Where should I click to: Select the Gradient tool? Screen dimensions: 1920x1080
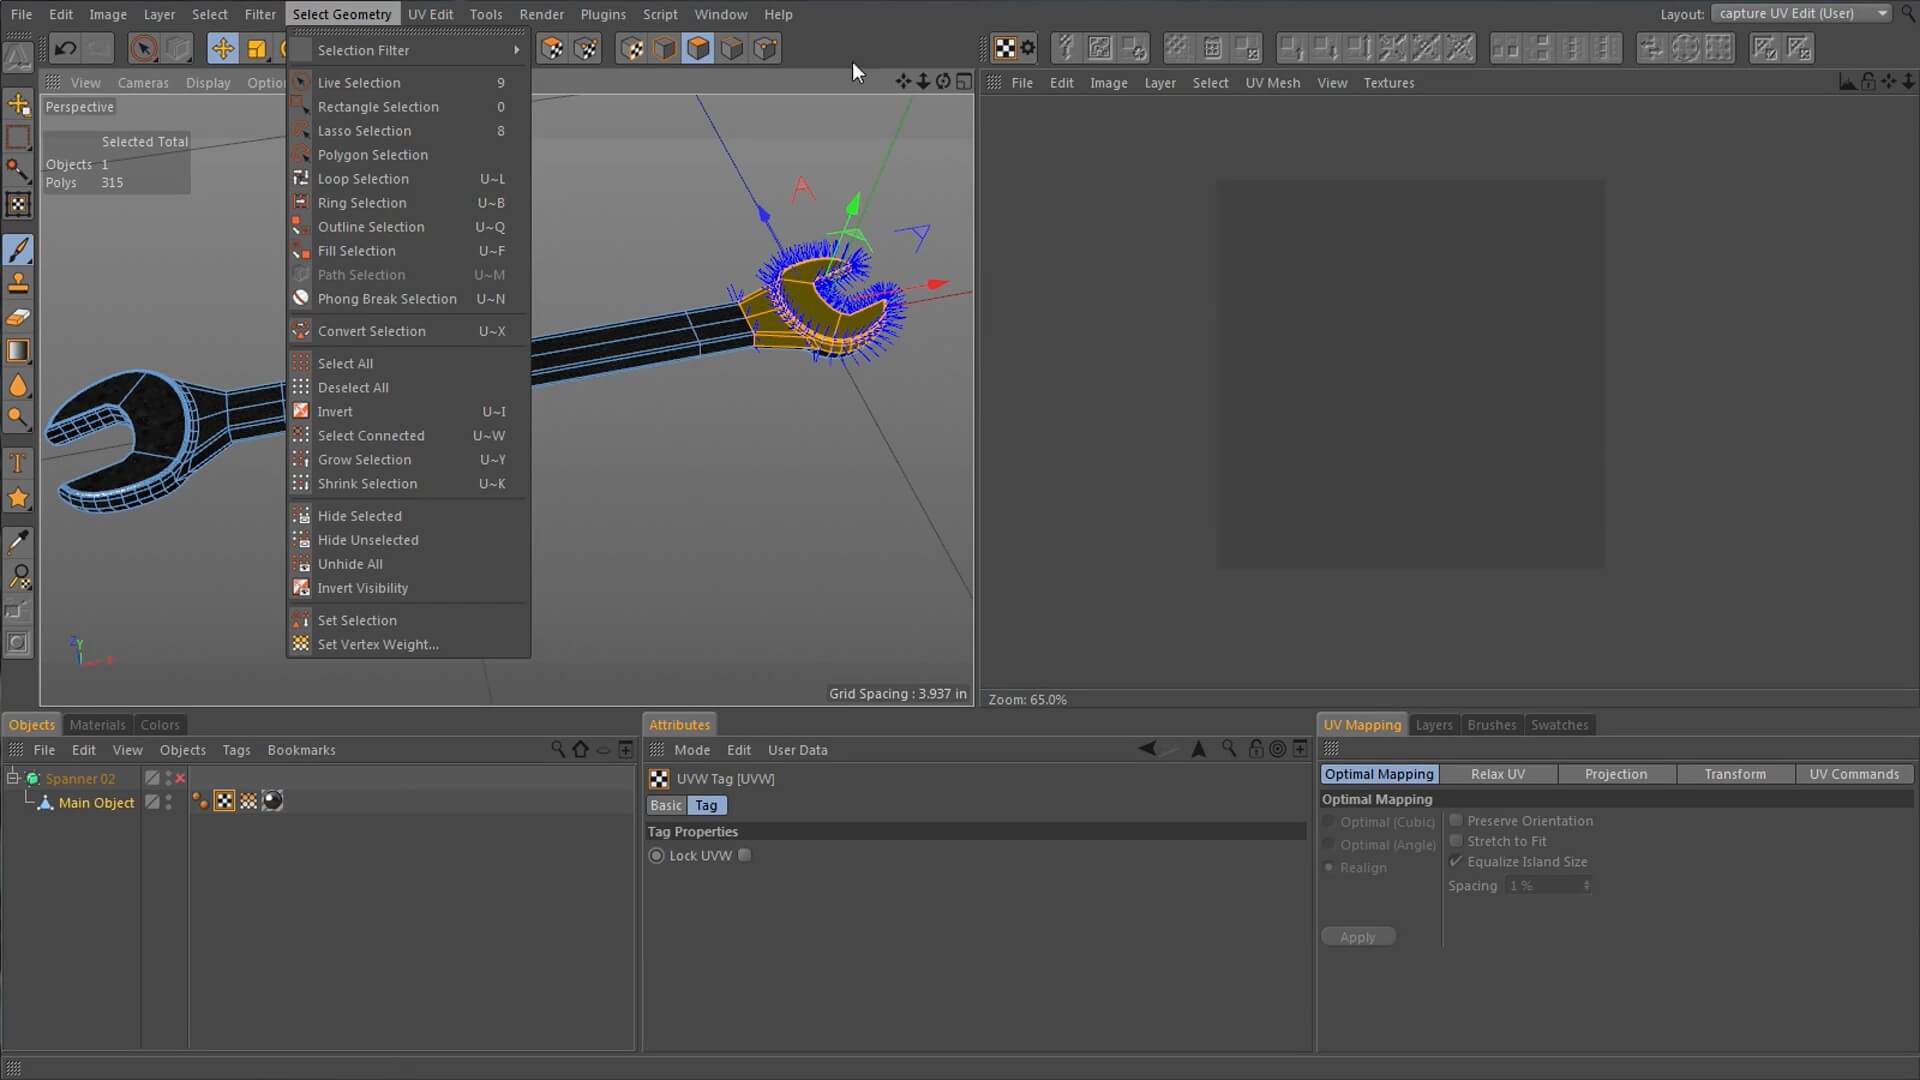18,350
